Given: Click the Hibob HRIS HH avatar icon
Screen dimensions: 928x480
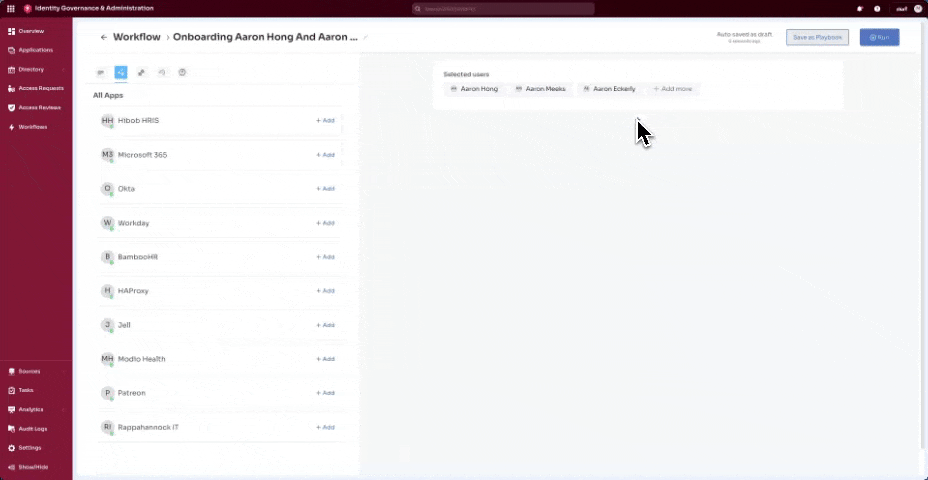Looking at the screenshot, I should 107,121.
